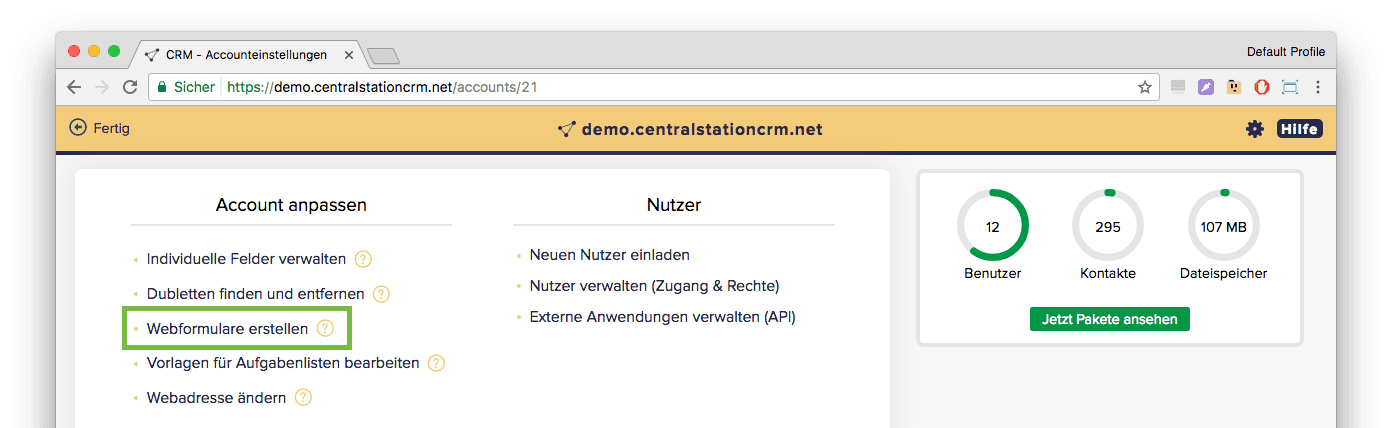Screen dimensions: 1392x428
Task: Open Webformulare erstellen link
Action: pyautogui.click(x=227, y=328)
